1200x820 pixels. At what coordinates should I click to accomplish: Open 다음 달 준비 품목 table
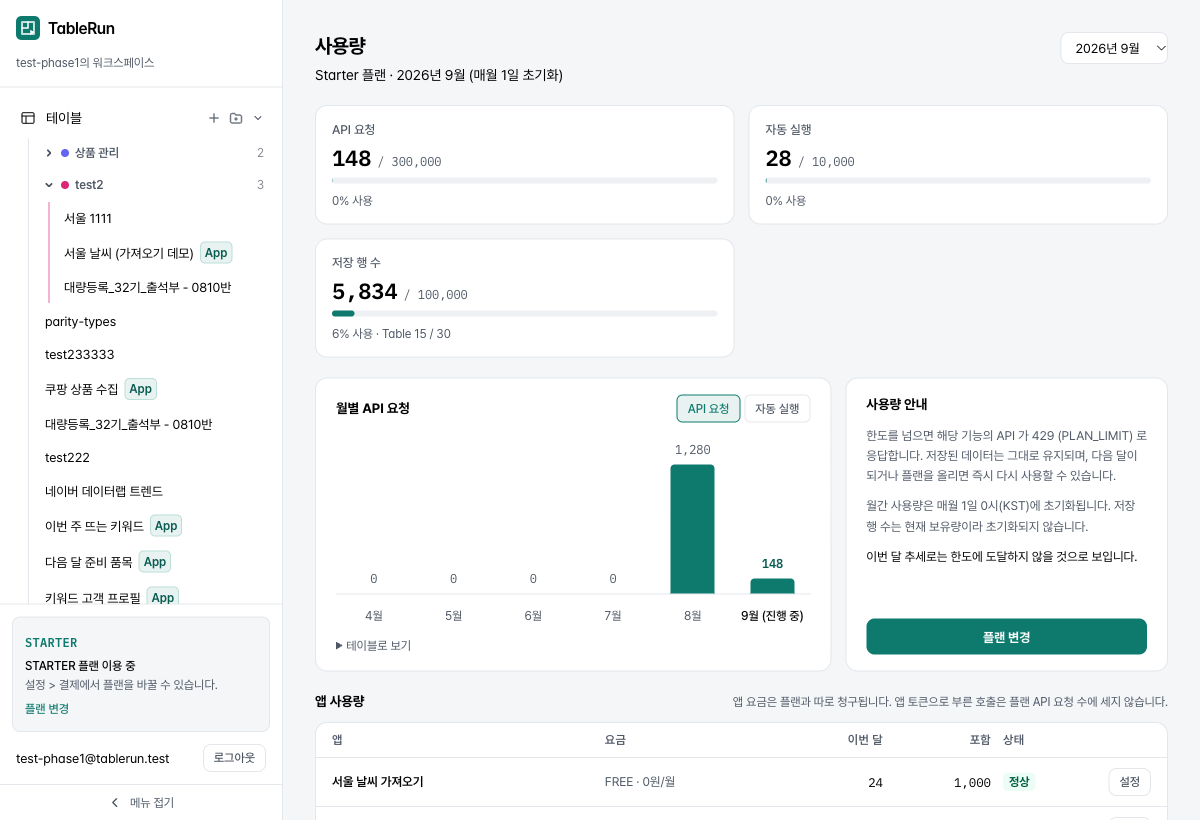(x=89, y=562)
